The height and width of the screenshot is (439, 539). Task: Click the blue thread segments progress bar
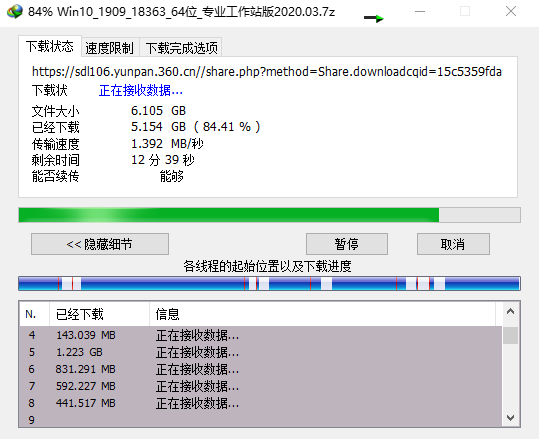click(270, 284)
